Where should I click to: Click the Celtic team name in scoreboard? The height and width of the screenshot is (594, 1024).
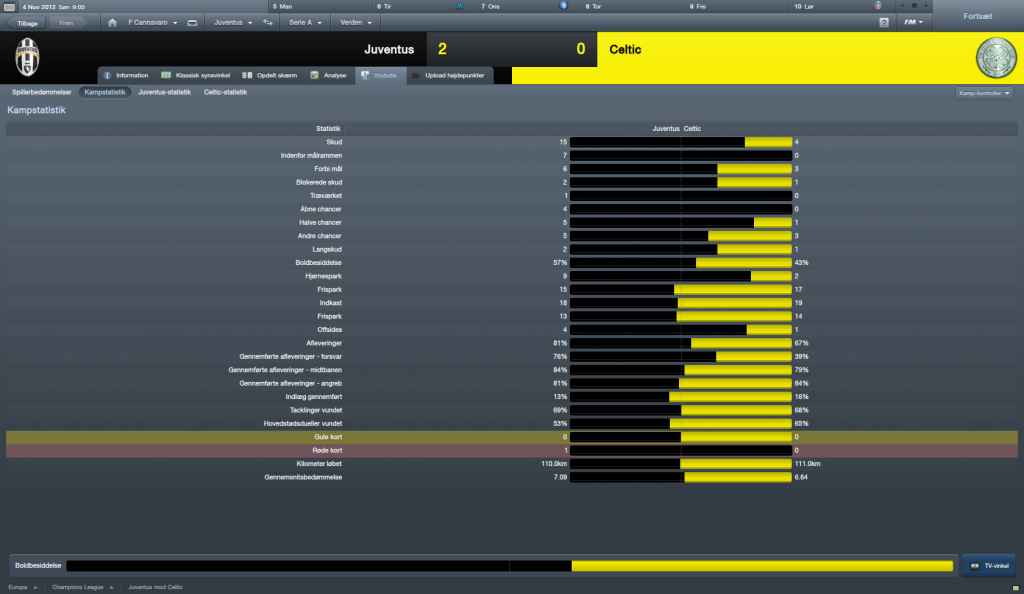point(625,50)
